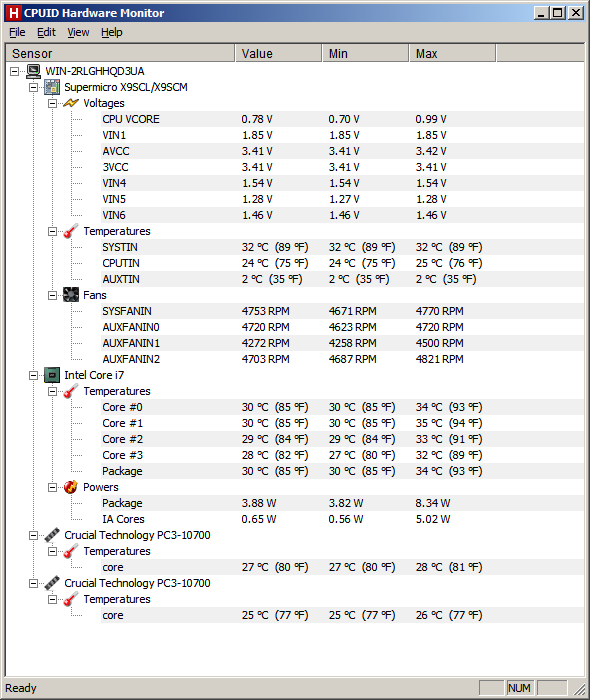Image resolution: width=590 pixels, height=700 pixels.
Task: Select the AUXFANIN0 fan row
Action: coord(342,327)
